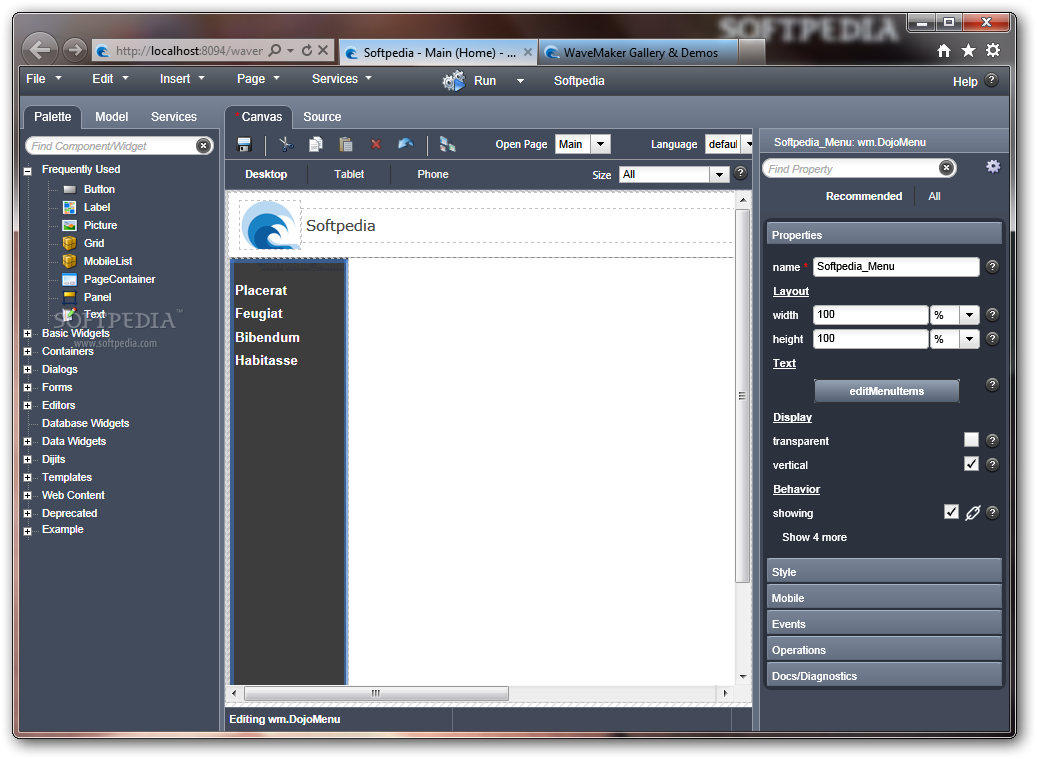
Task: Click the outline toggle icon after Undo
Action: pos(447,144)
